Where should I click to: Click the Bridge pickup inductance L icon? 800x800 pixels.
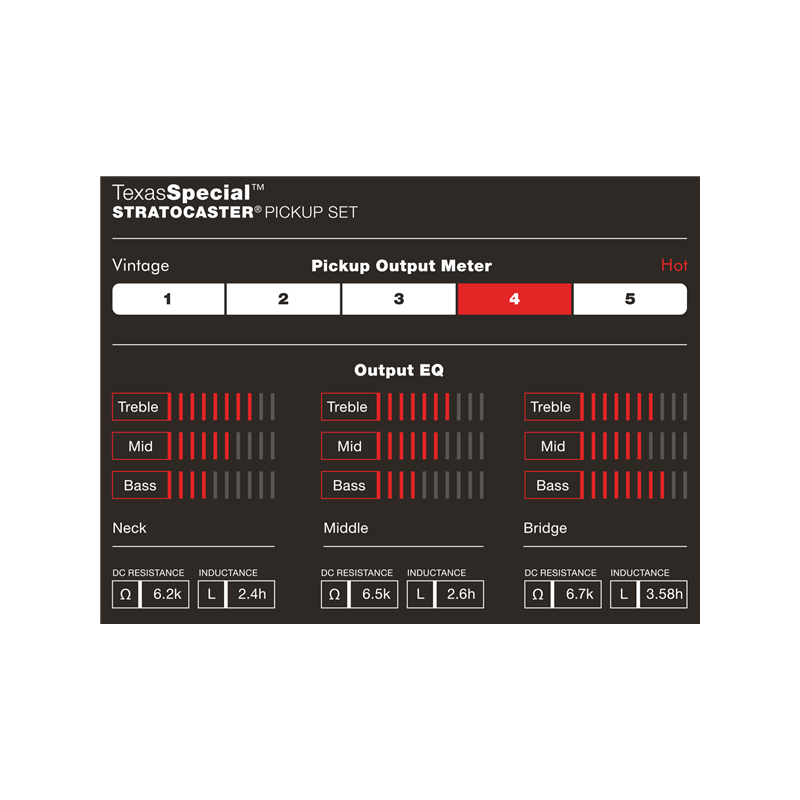(x=623, y=594)
